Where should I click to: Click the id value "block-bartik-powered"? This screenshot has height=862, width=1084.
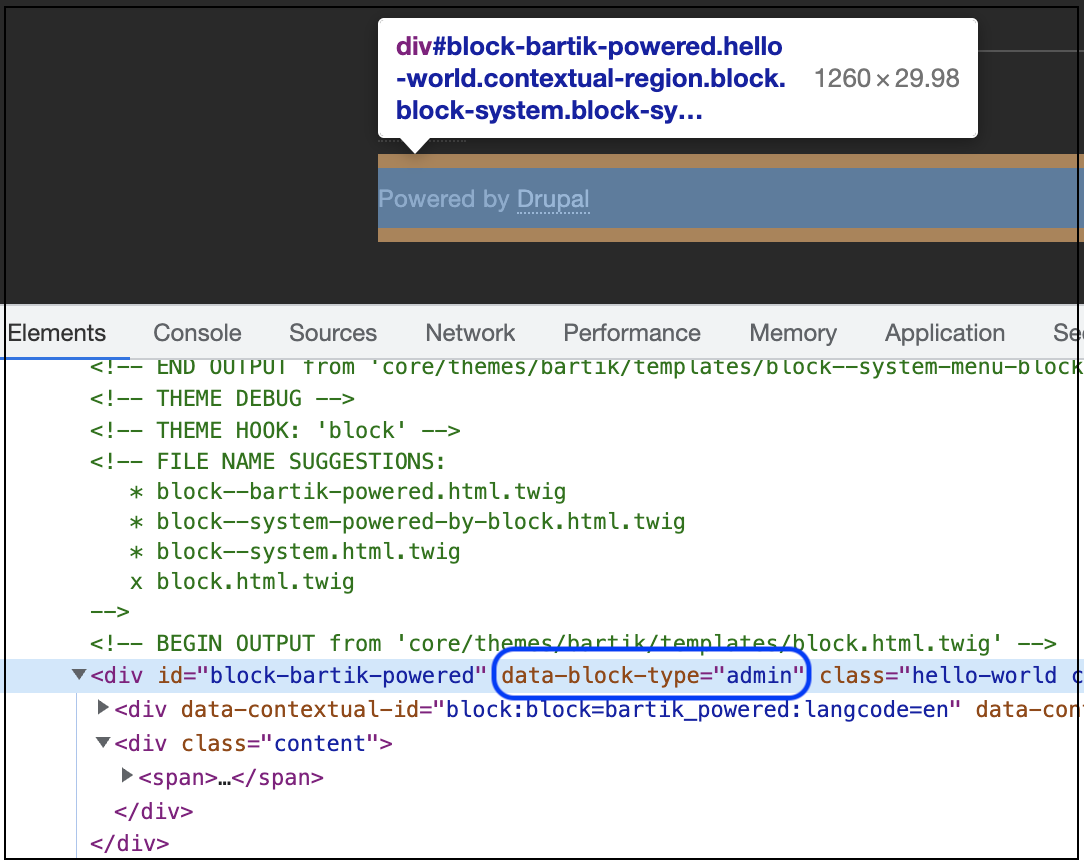point(340,676)
